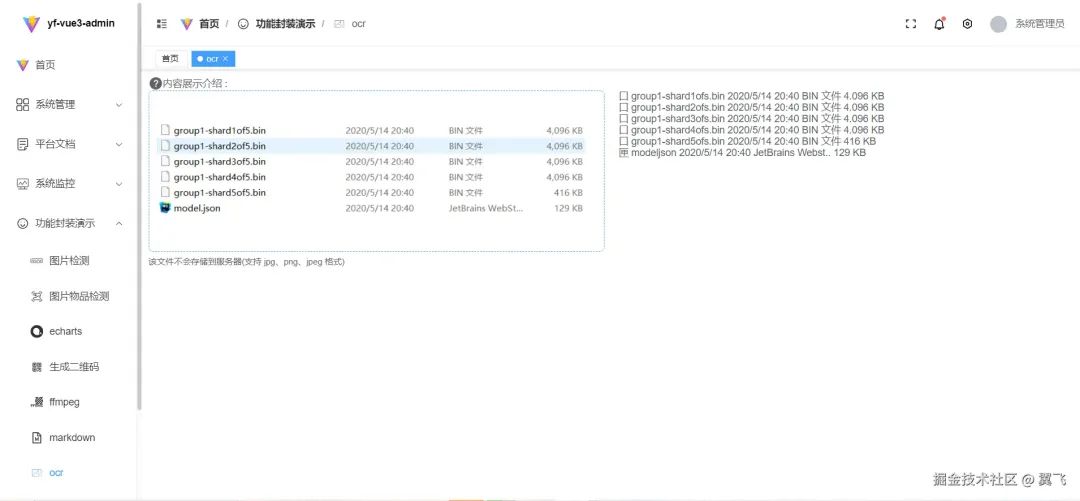Screen dimensions: 1080x501
Task: Click the sidebar vertical scrollbar
Action: coord(139,207)
